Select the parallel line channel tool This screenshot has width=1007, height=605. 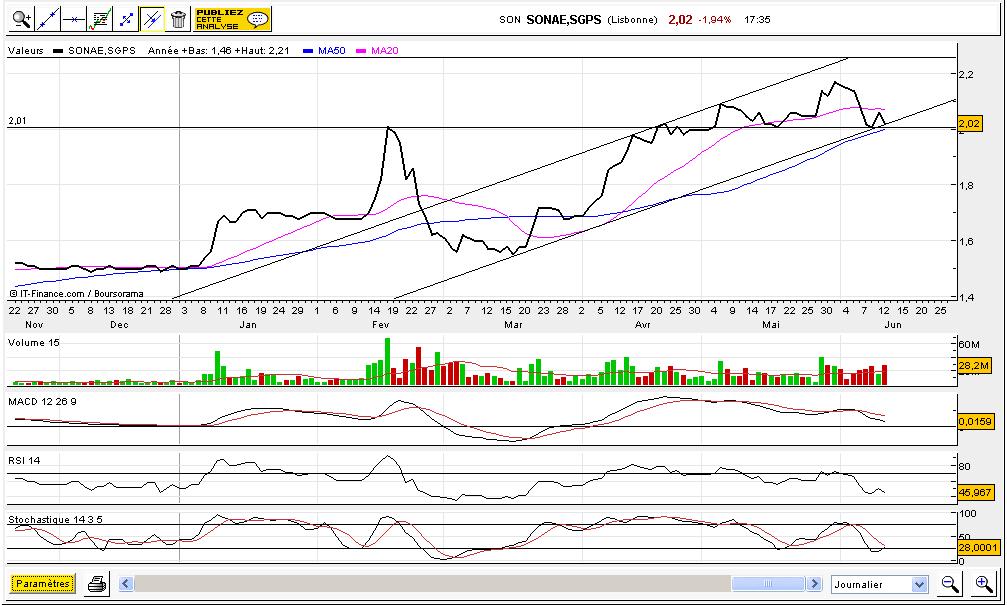pyautogui.click(x=152, y=19)
